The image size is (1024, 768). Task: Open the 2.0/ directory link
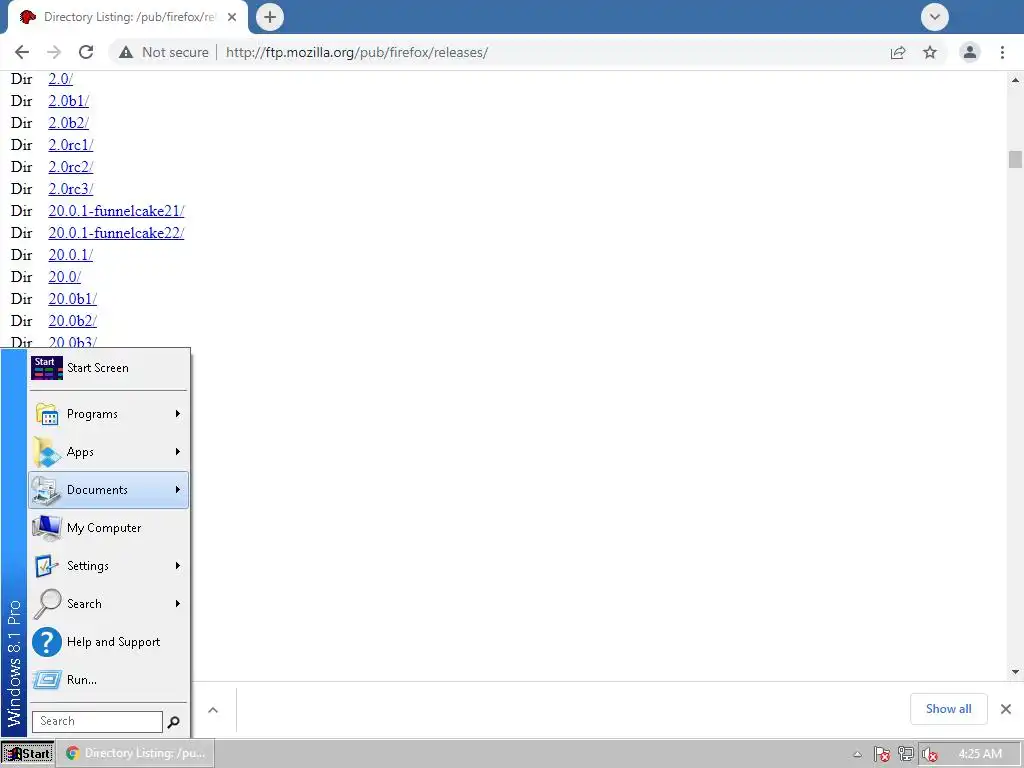(61, 79)
